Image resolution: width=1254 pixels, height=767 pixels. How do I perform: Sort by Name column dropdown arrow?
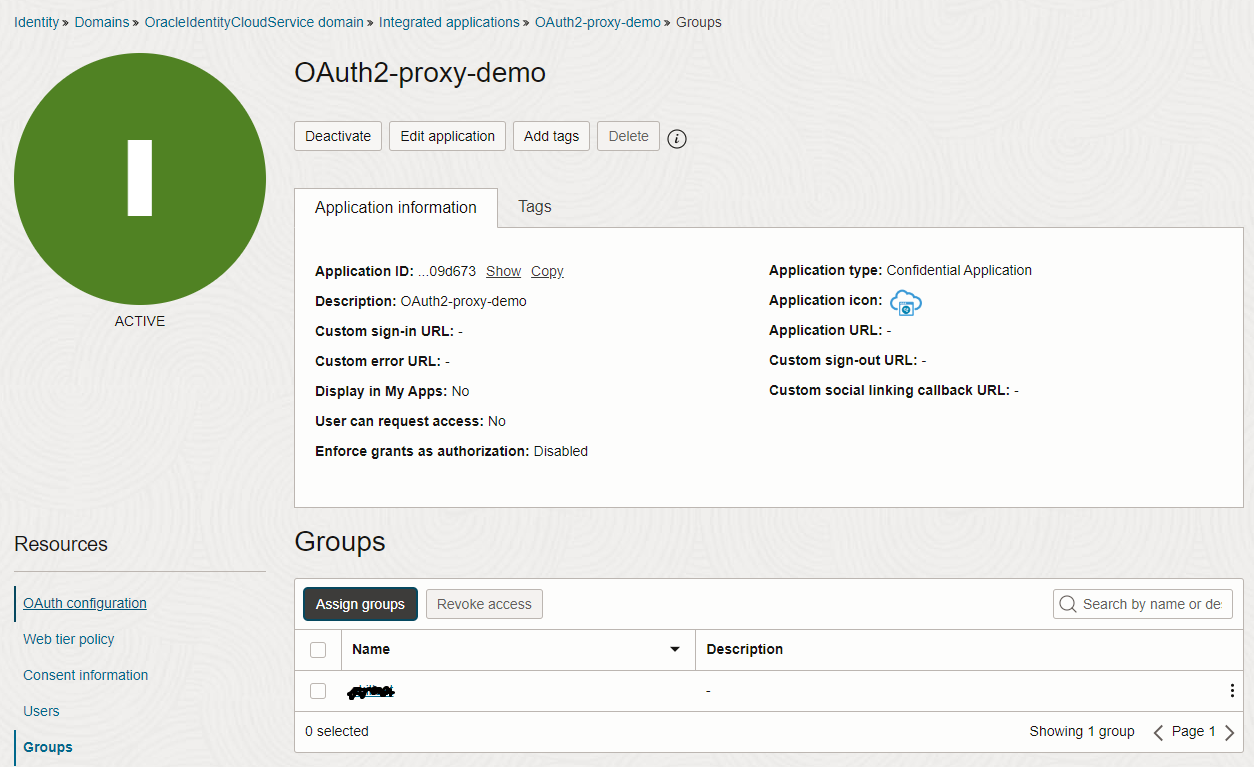[x=675, y=650]
